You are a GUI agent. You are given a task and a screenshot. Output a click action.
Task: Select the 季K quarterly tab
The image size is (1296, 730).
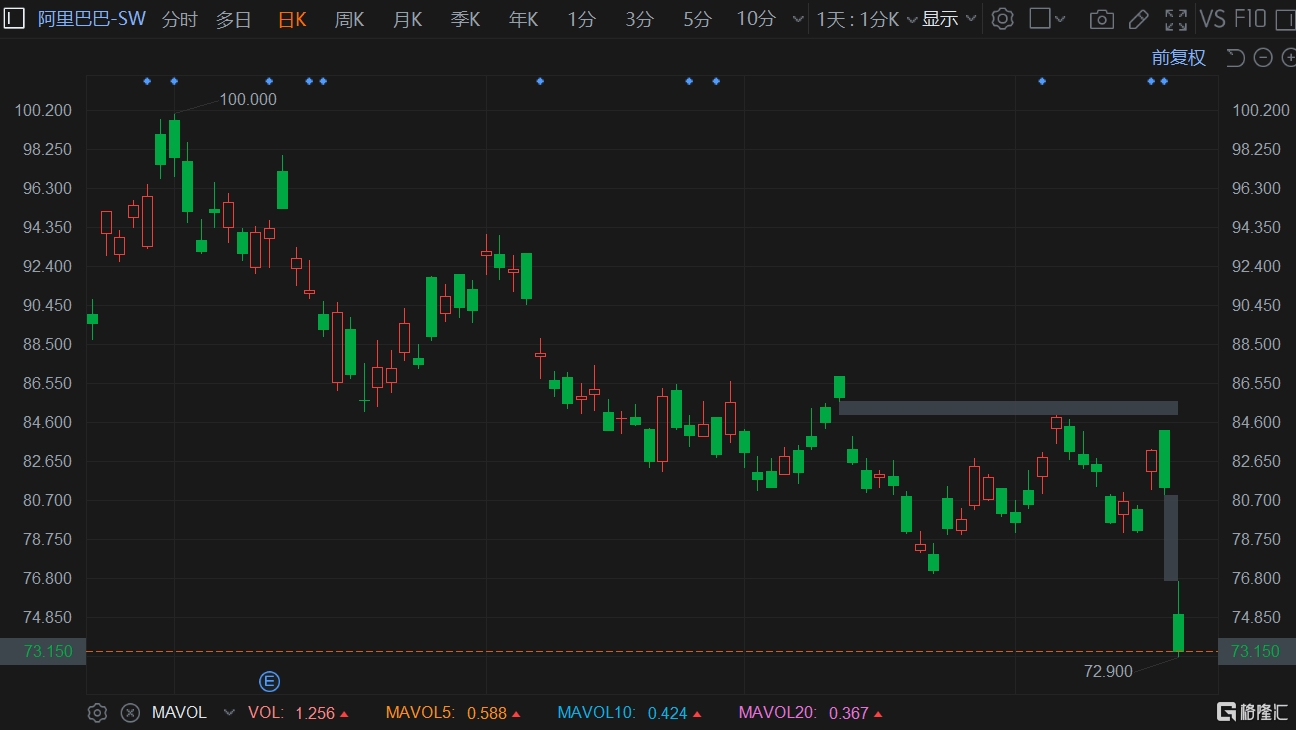click(465, 19)
